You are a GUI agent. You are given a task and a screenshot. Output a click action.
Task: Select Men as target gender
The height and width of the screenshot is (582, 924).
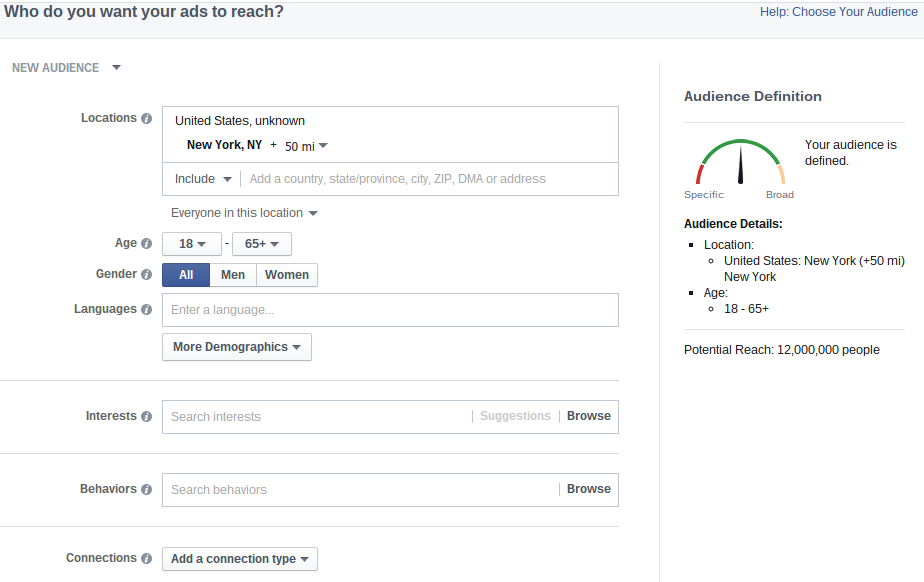(233, 275)
